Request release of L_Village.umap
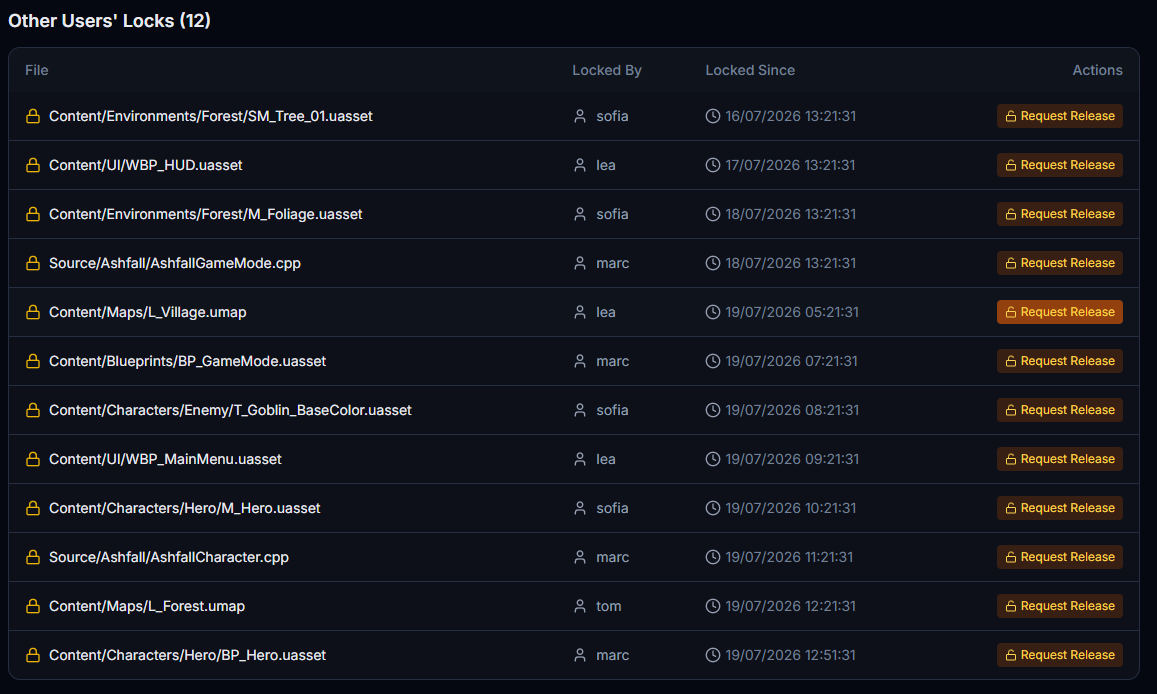The height and width of the screenshot is (694, 1157). coord(1060,312)
